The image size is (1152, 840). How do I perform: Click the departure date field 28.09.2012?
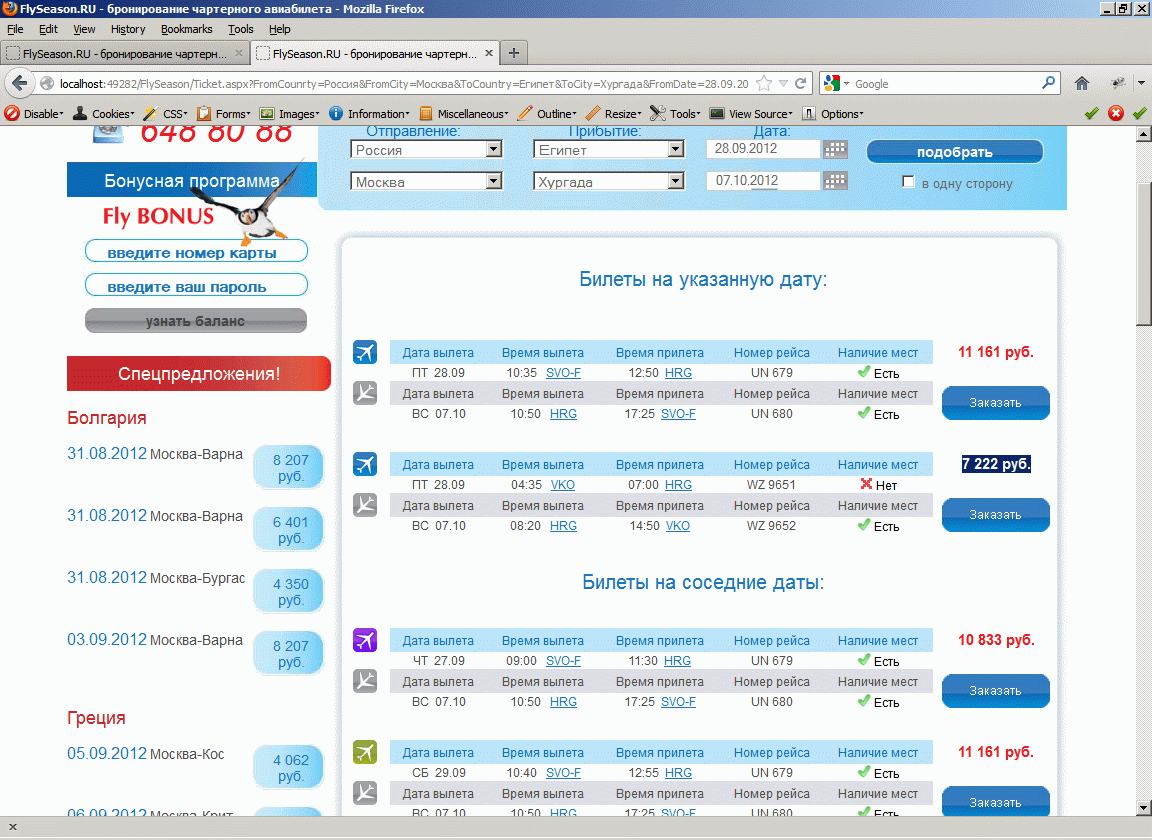point(763,149)
